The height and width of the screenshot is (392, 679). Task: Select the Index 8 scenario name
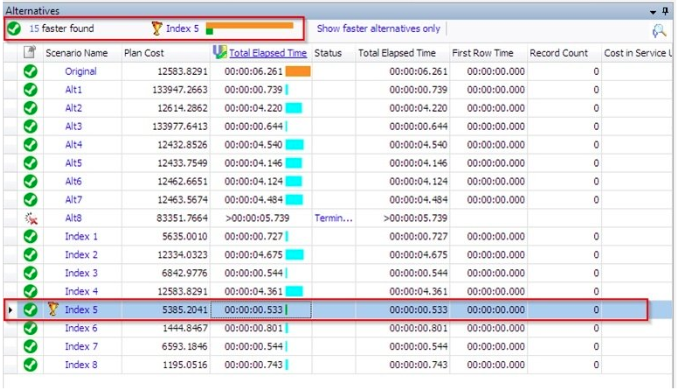tap(81, 365)
